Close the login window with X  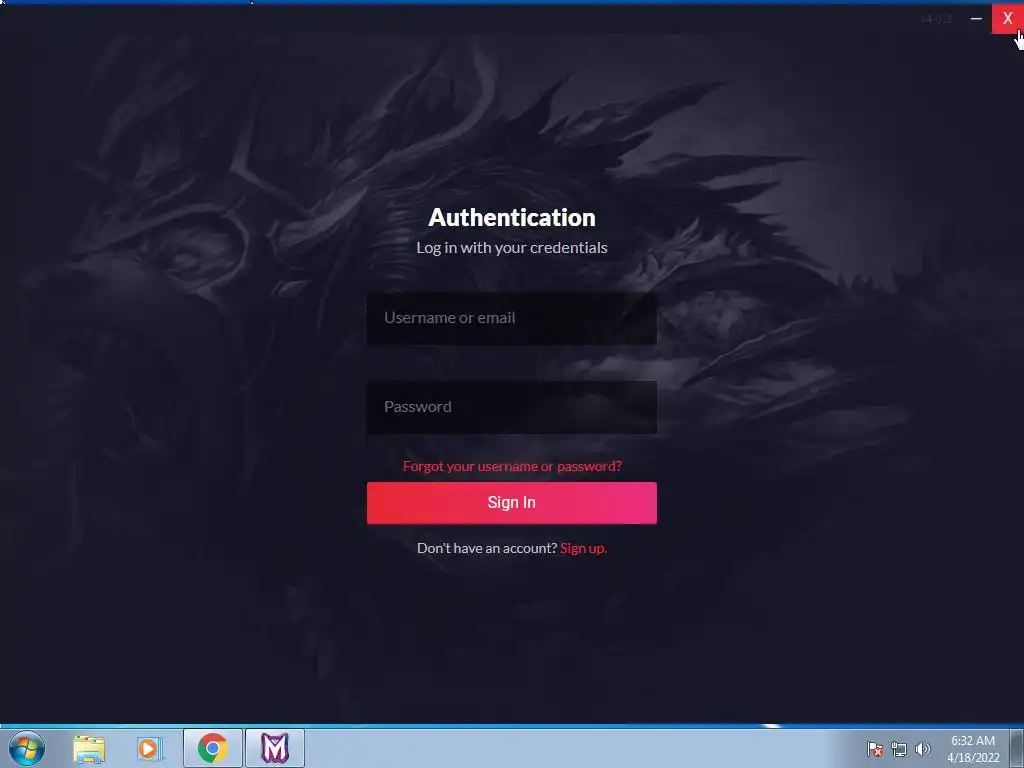coord(1007,19)
